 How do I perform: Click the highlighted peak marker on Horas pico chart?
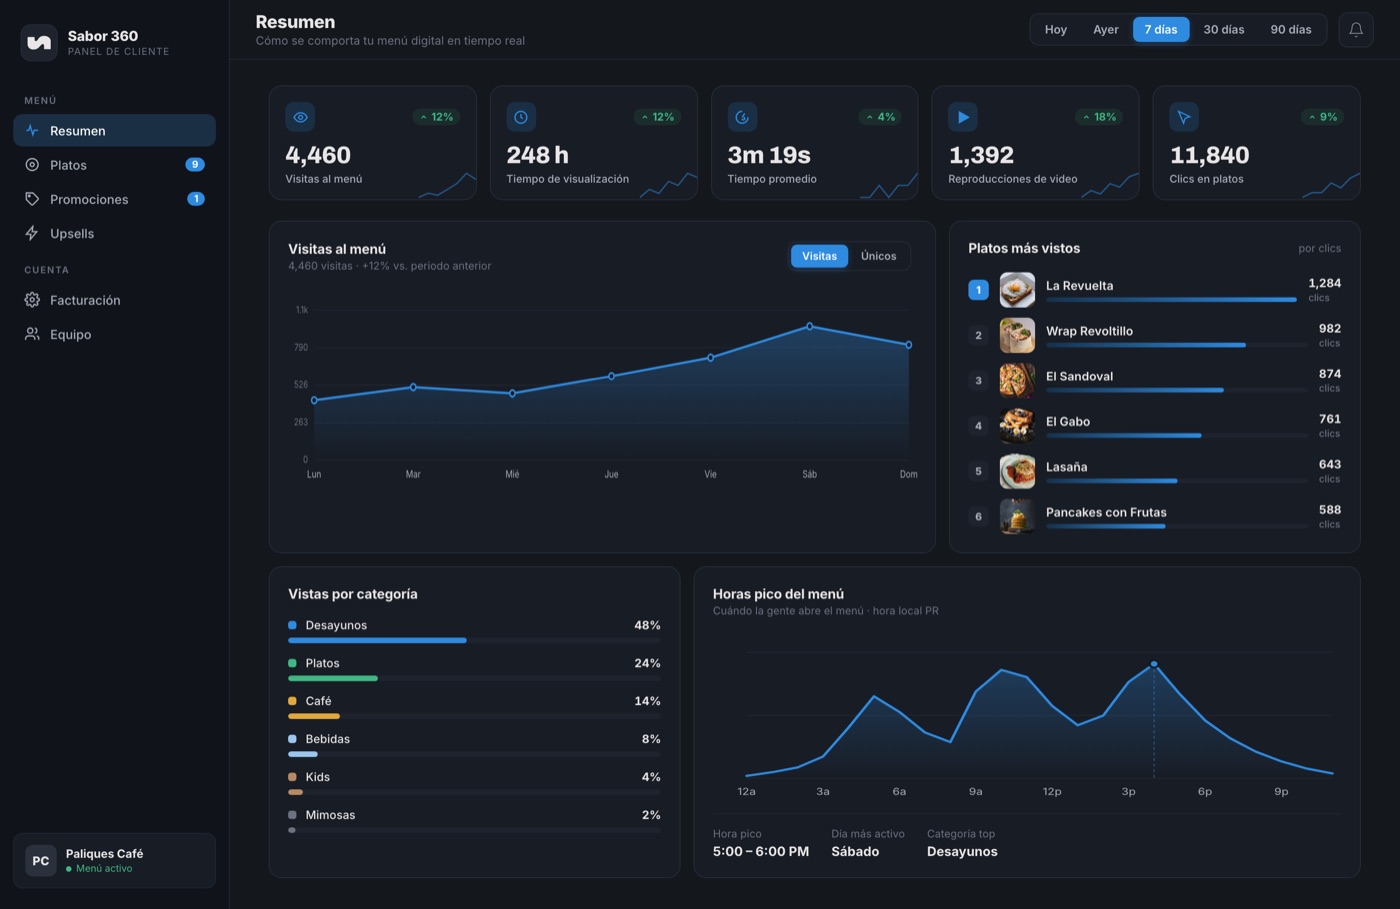(1154, 664)
